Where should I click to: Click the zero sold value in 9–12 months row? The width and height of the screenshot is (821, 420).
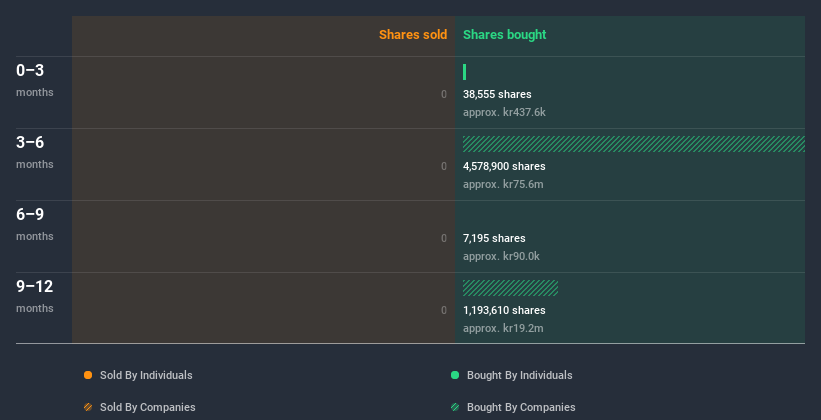[444, 311]
